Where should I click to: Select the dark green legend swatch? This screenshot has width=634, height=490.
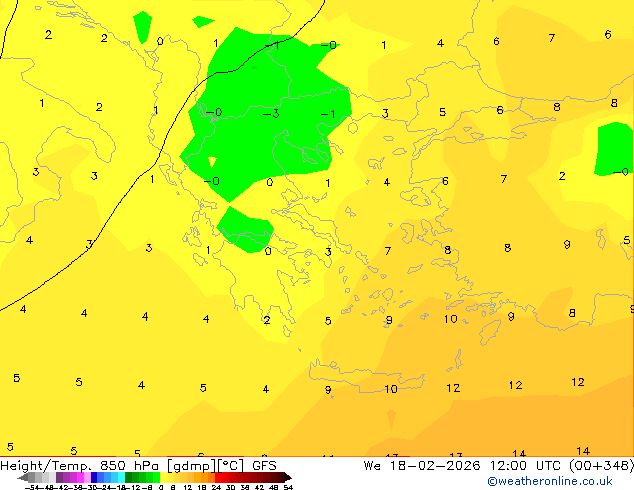click(x=128, y=477)
